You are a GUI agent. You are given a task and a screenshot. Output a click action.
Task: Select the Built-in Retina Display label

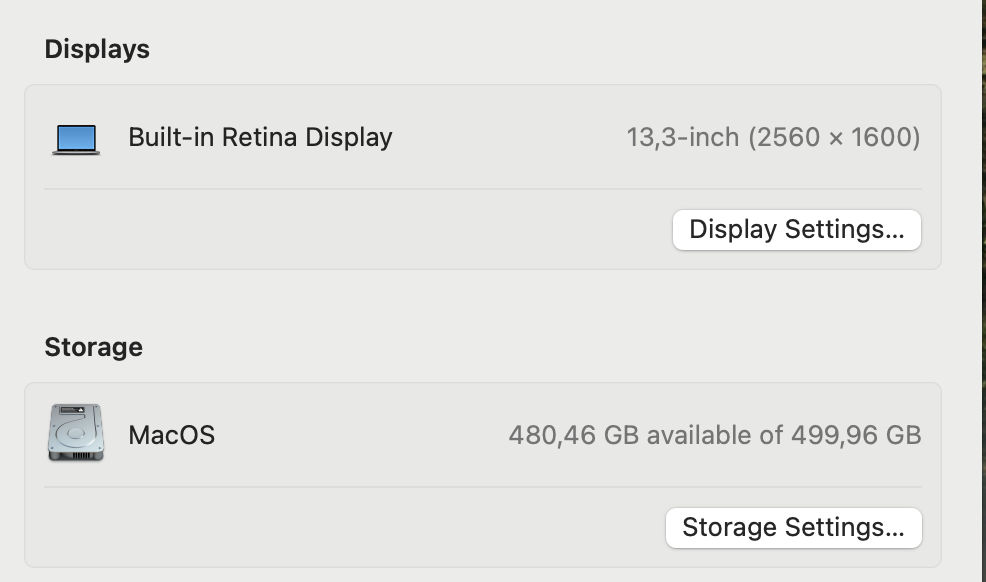click(260, 137)
